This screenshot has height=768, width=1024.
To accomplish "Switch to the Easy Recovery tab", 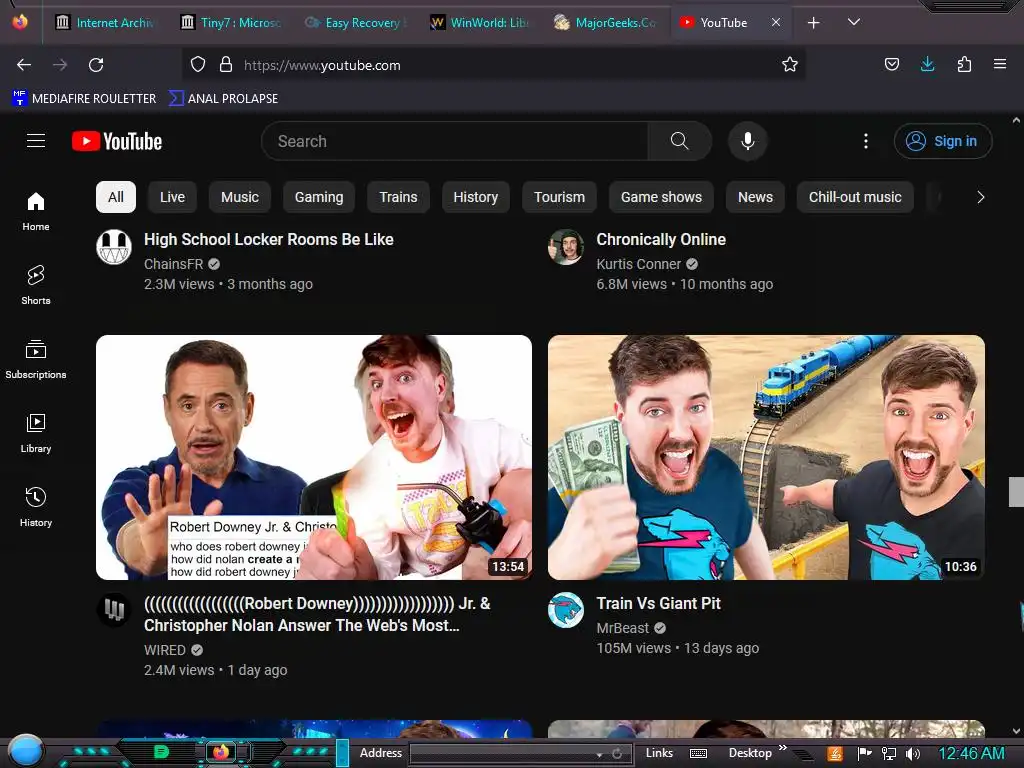I will (x=355, y=22).
